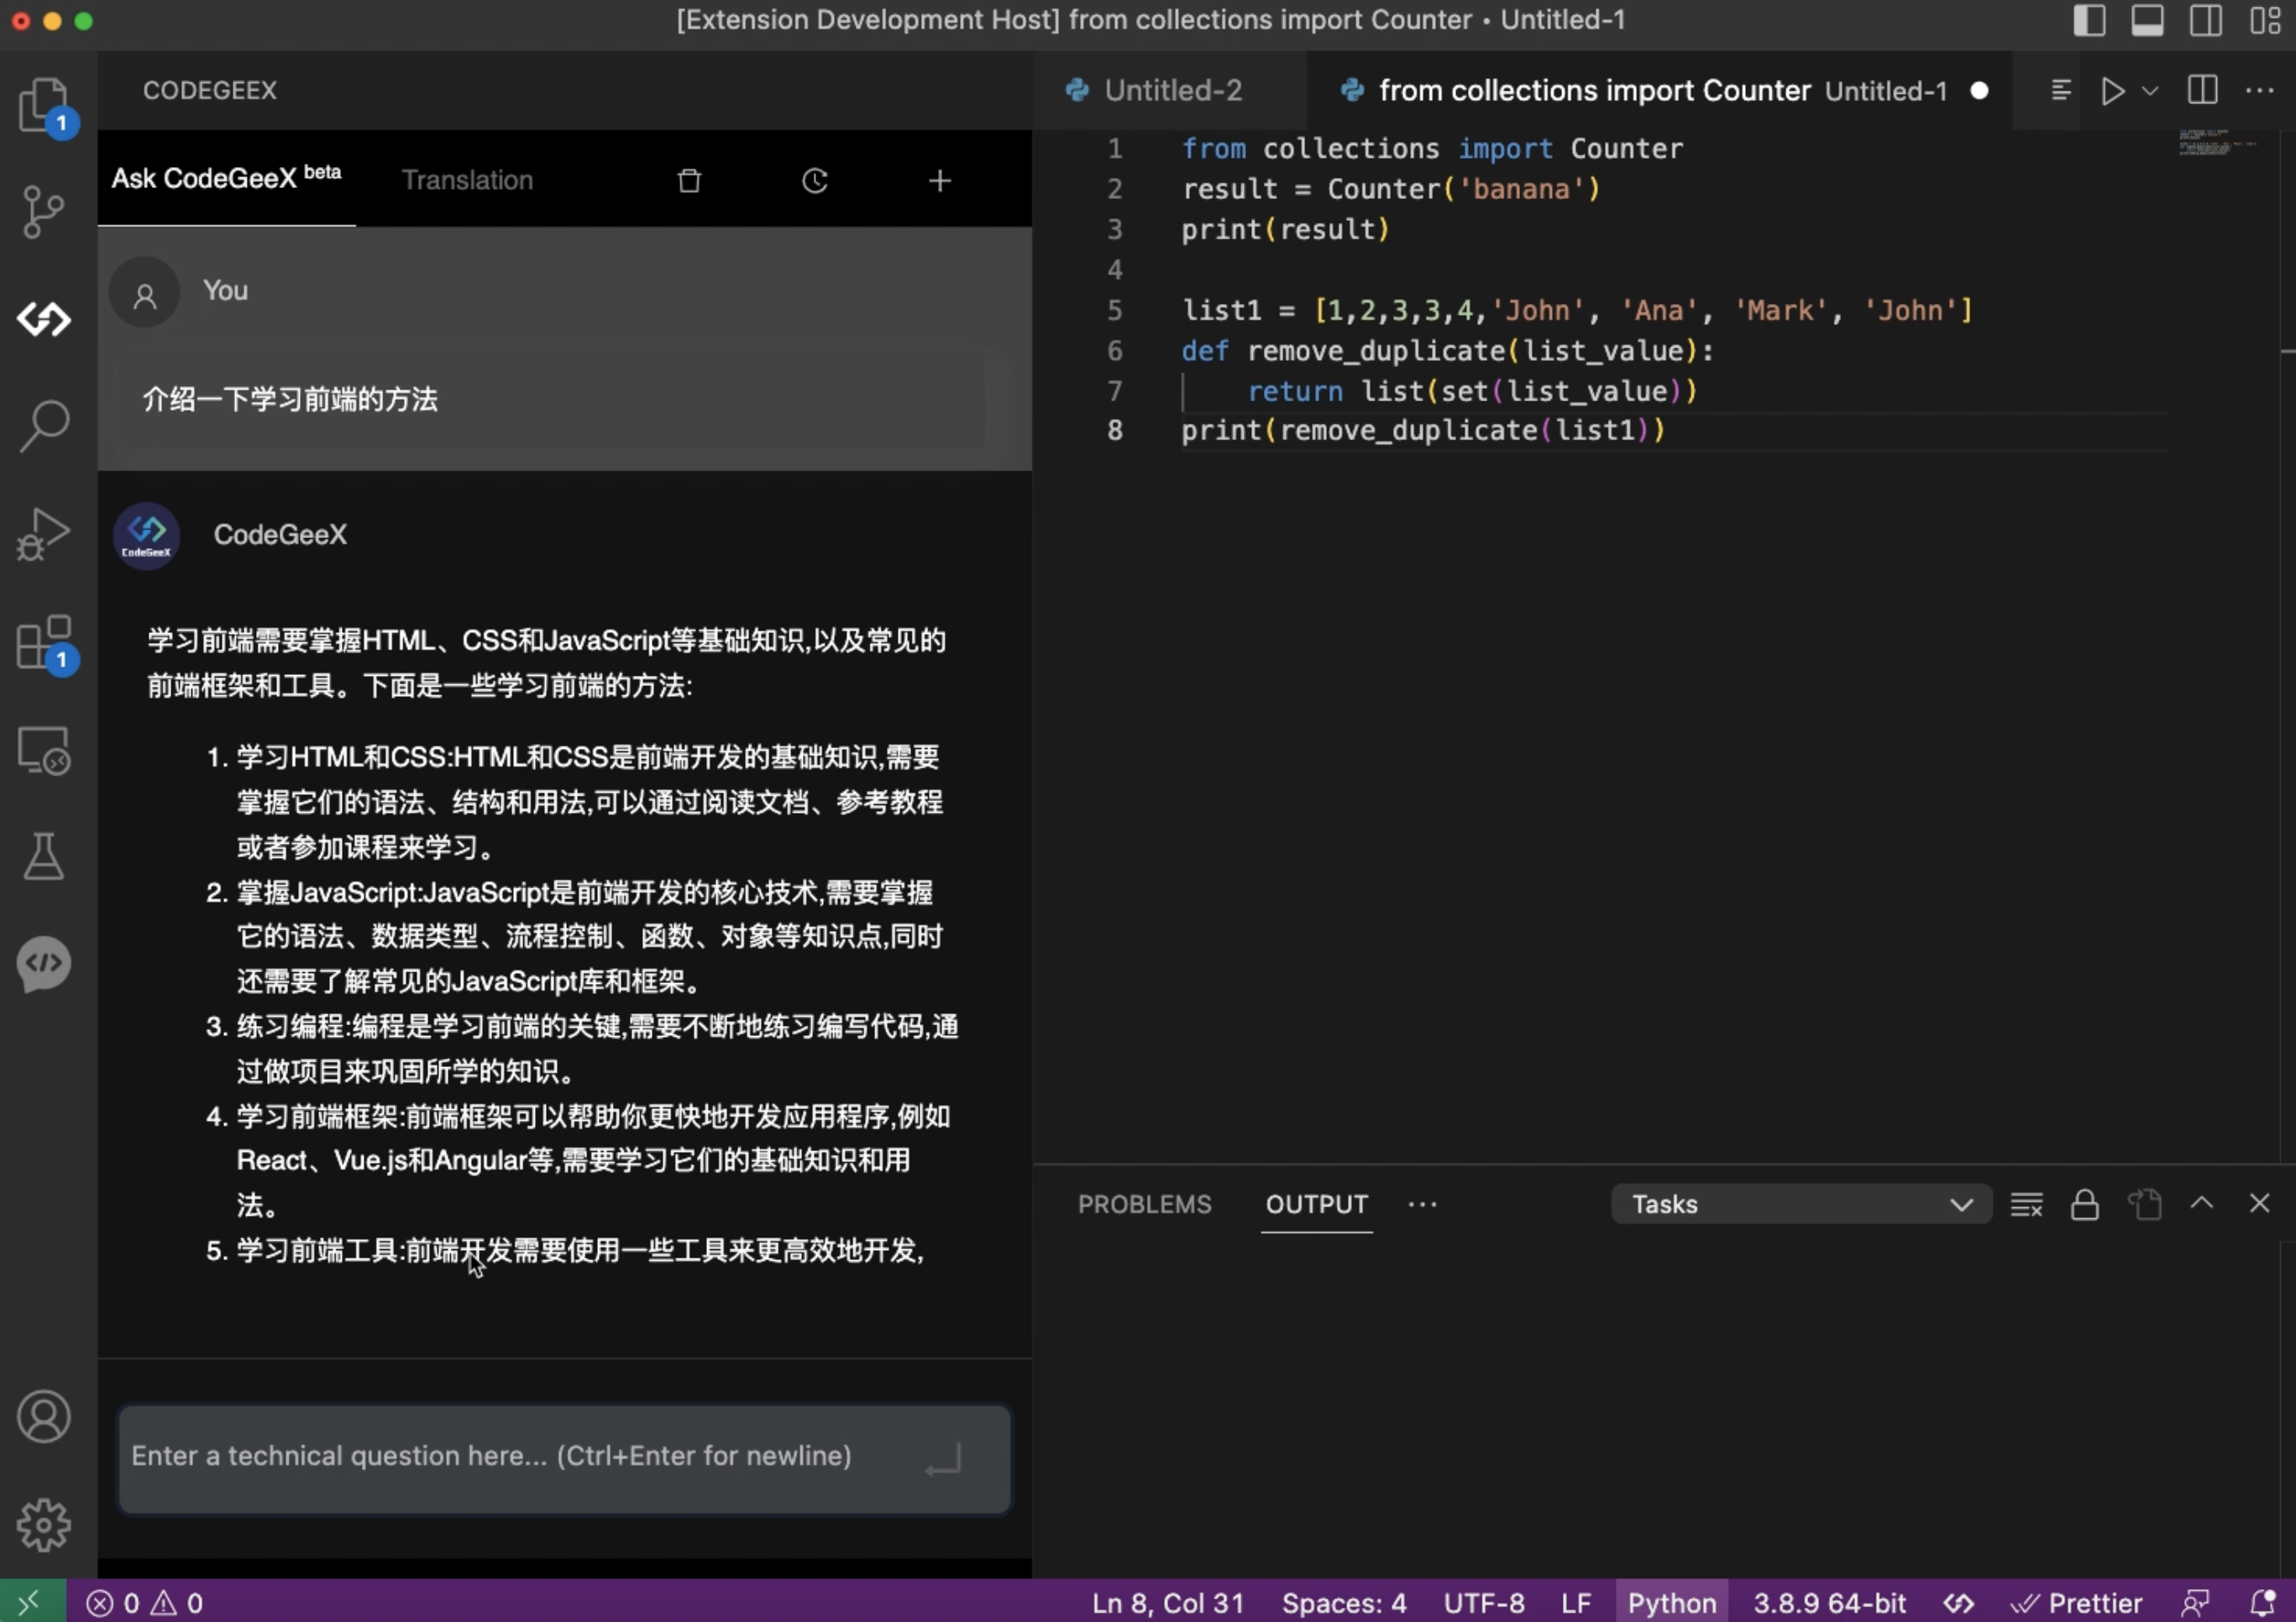Toggle the save icon in output panel
The height and width of the screenshot is (1622, 2296).
(2143, 1204)
